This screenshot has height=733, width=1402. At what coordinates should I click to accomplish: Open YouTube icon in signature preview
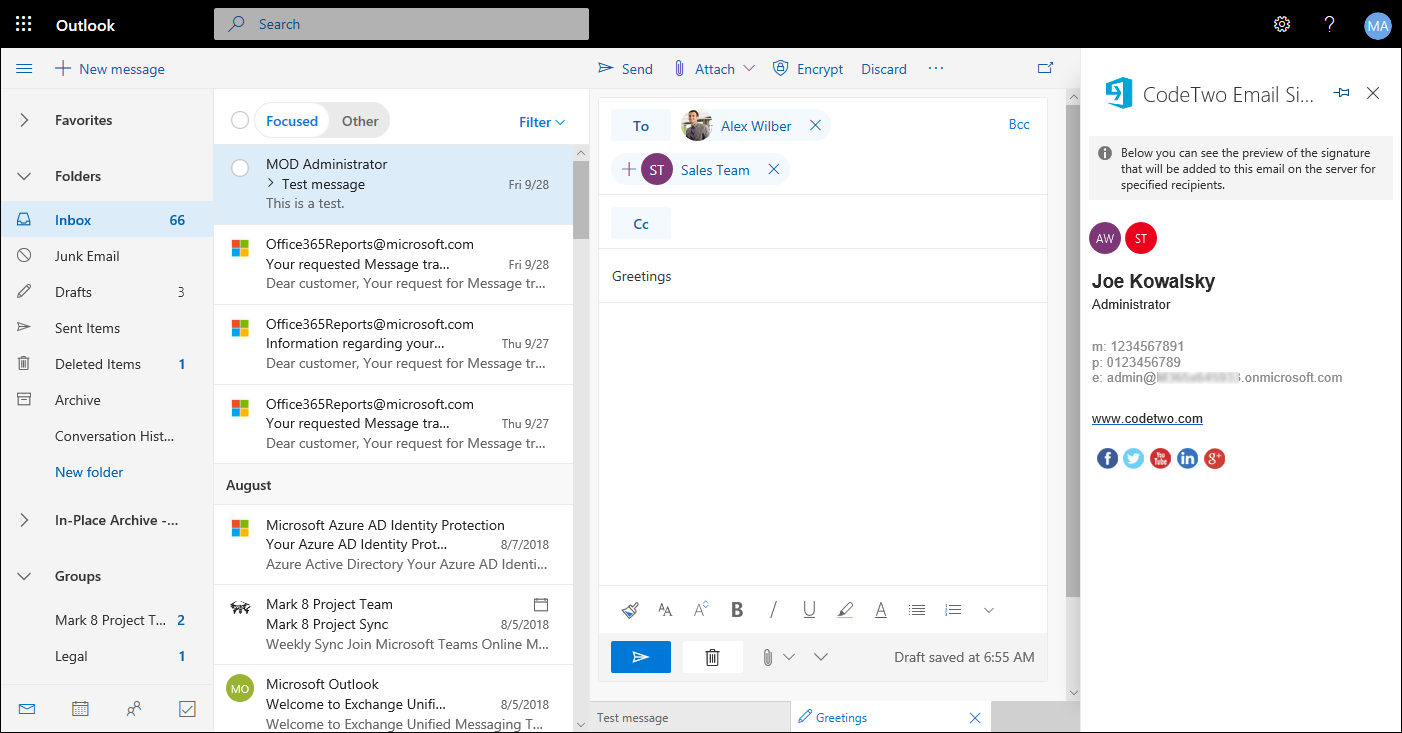tap(1160, 458)
